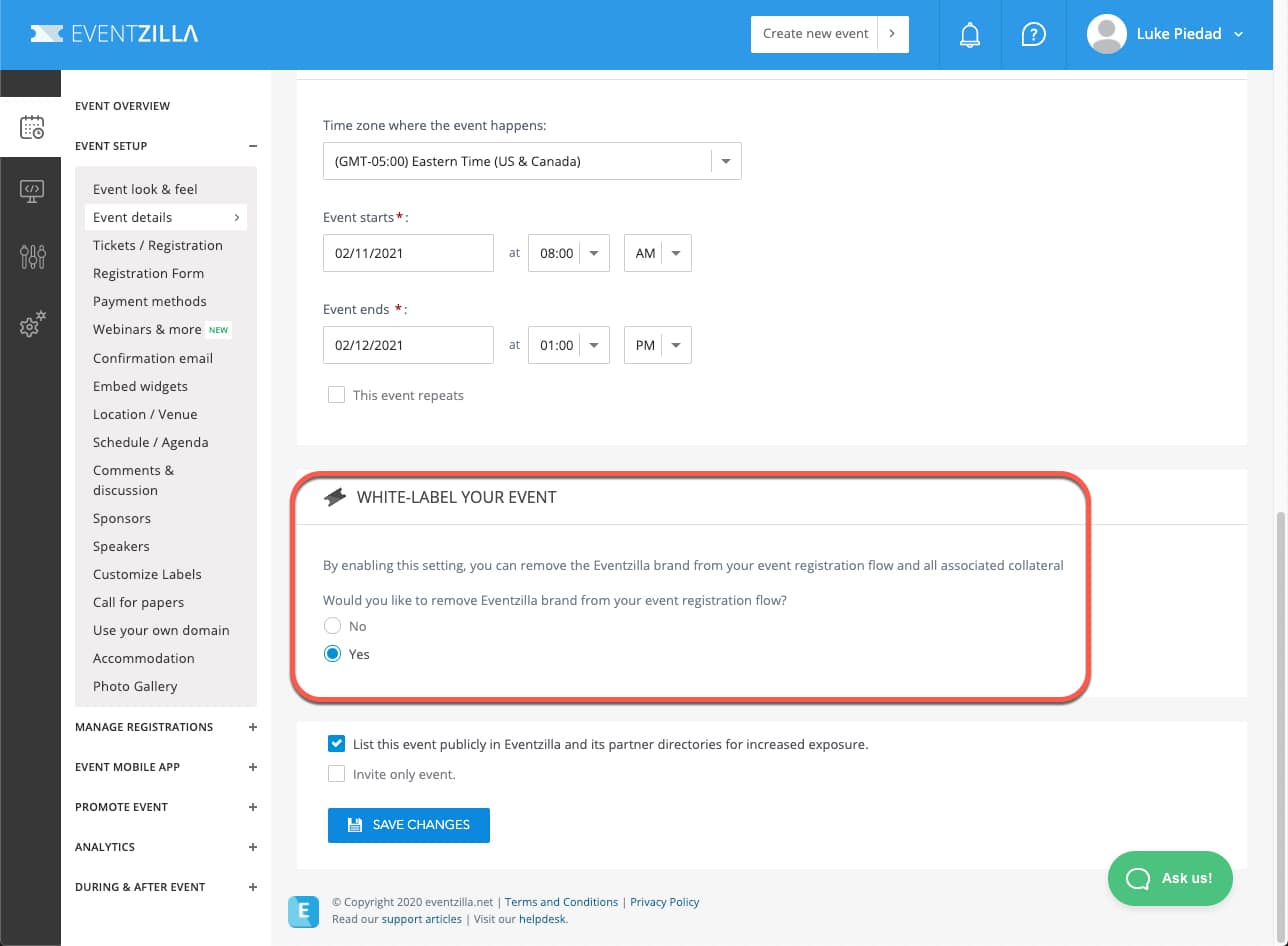Open Call for papers
This screenshot has width=1288, height=946.
[138, 602]
